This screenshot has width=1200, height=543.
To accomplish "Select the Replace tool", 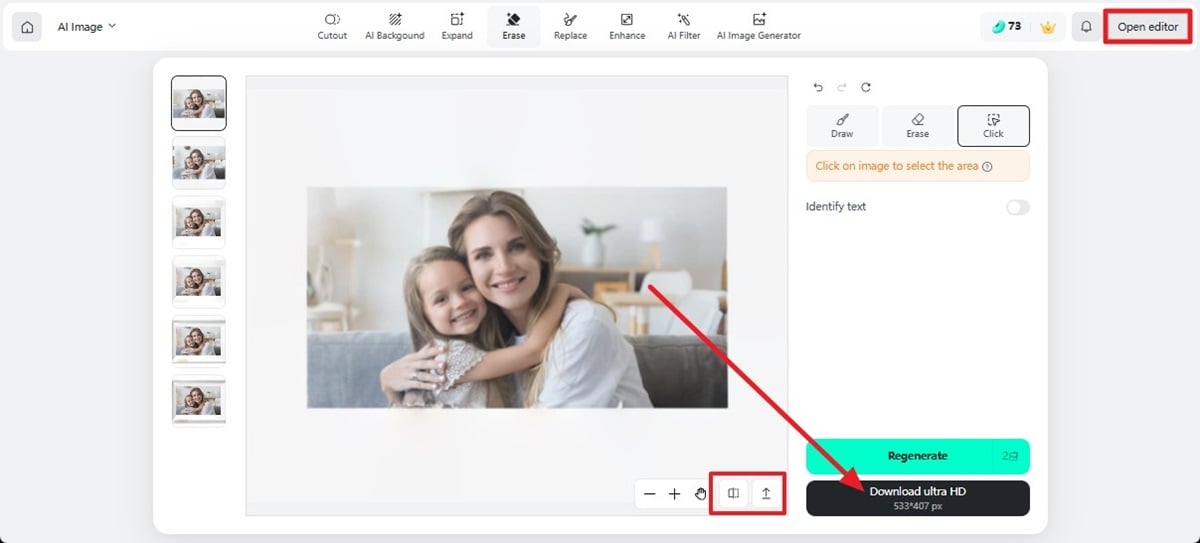I will pyautogui.click(x=570, y=27).
